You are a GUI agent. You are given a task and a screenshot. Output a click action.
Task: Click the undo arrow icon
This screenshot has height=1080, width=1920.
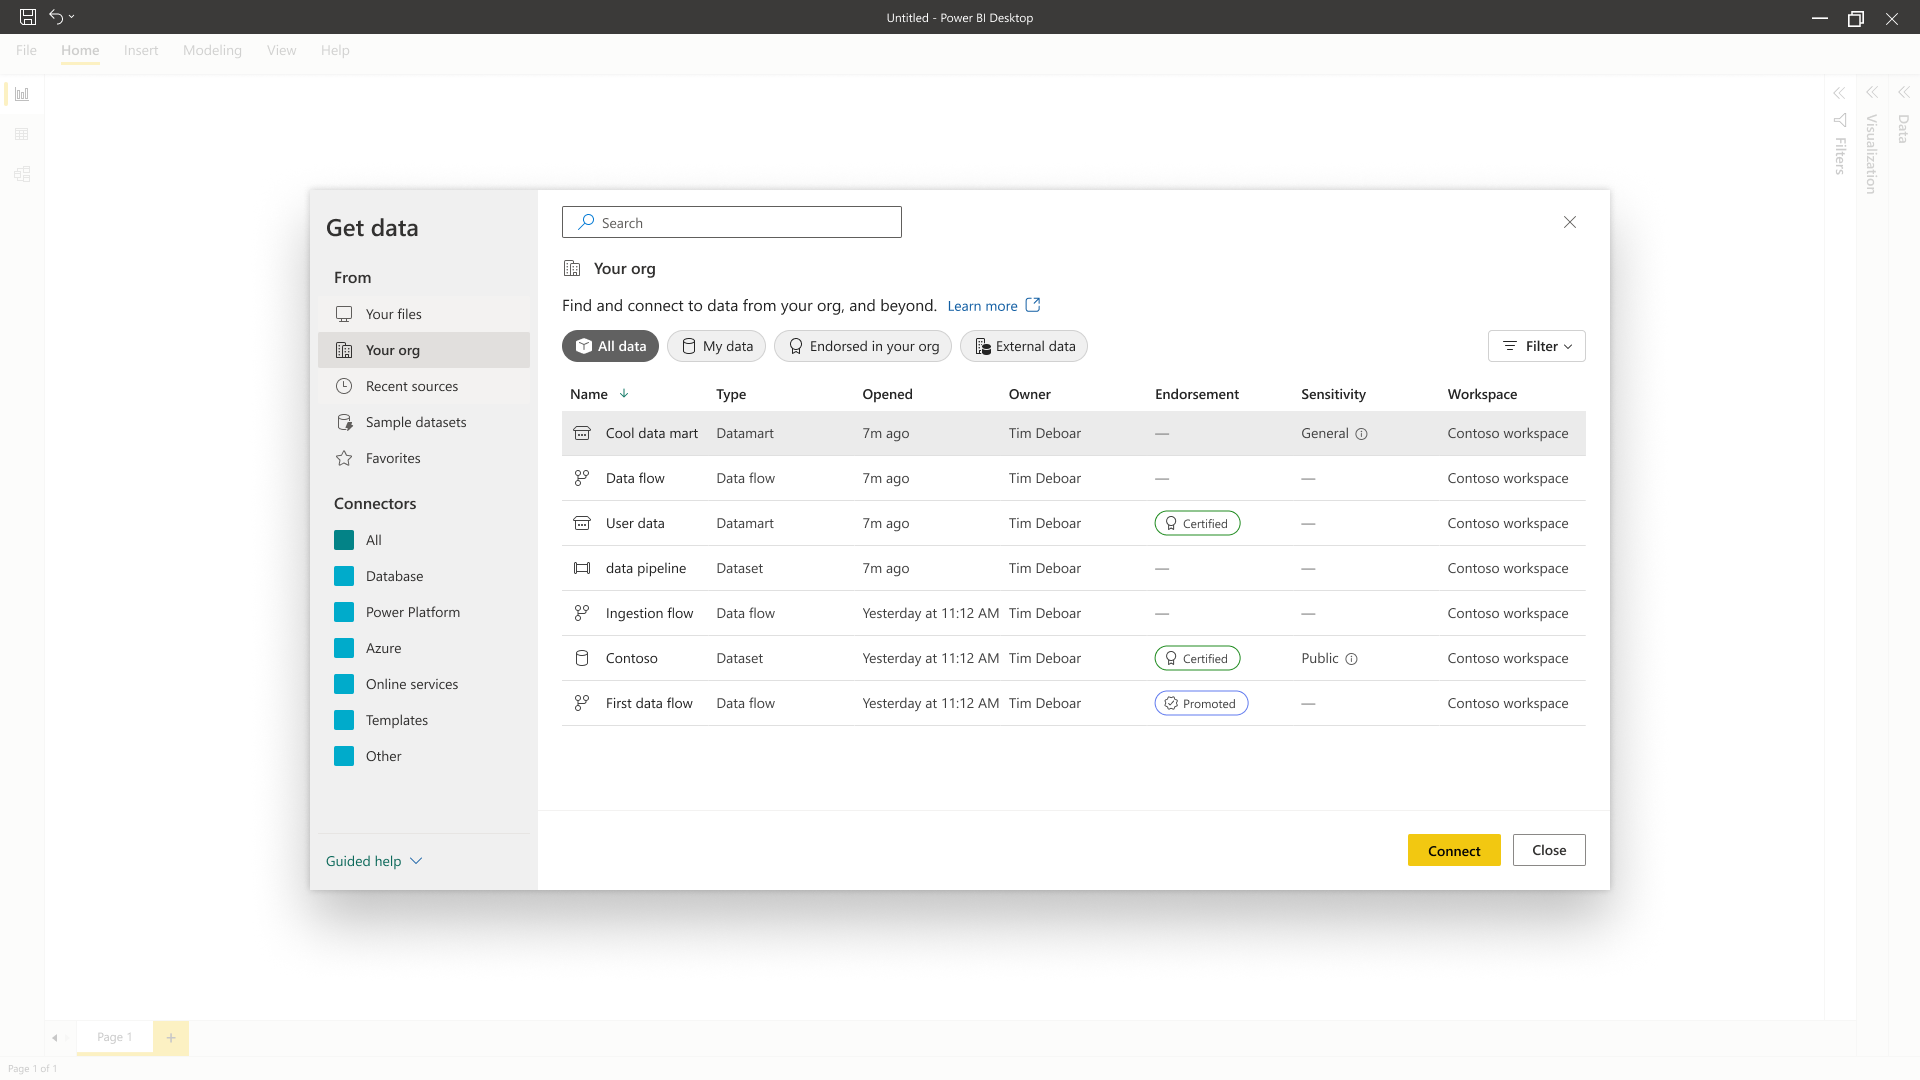(56, 17)
